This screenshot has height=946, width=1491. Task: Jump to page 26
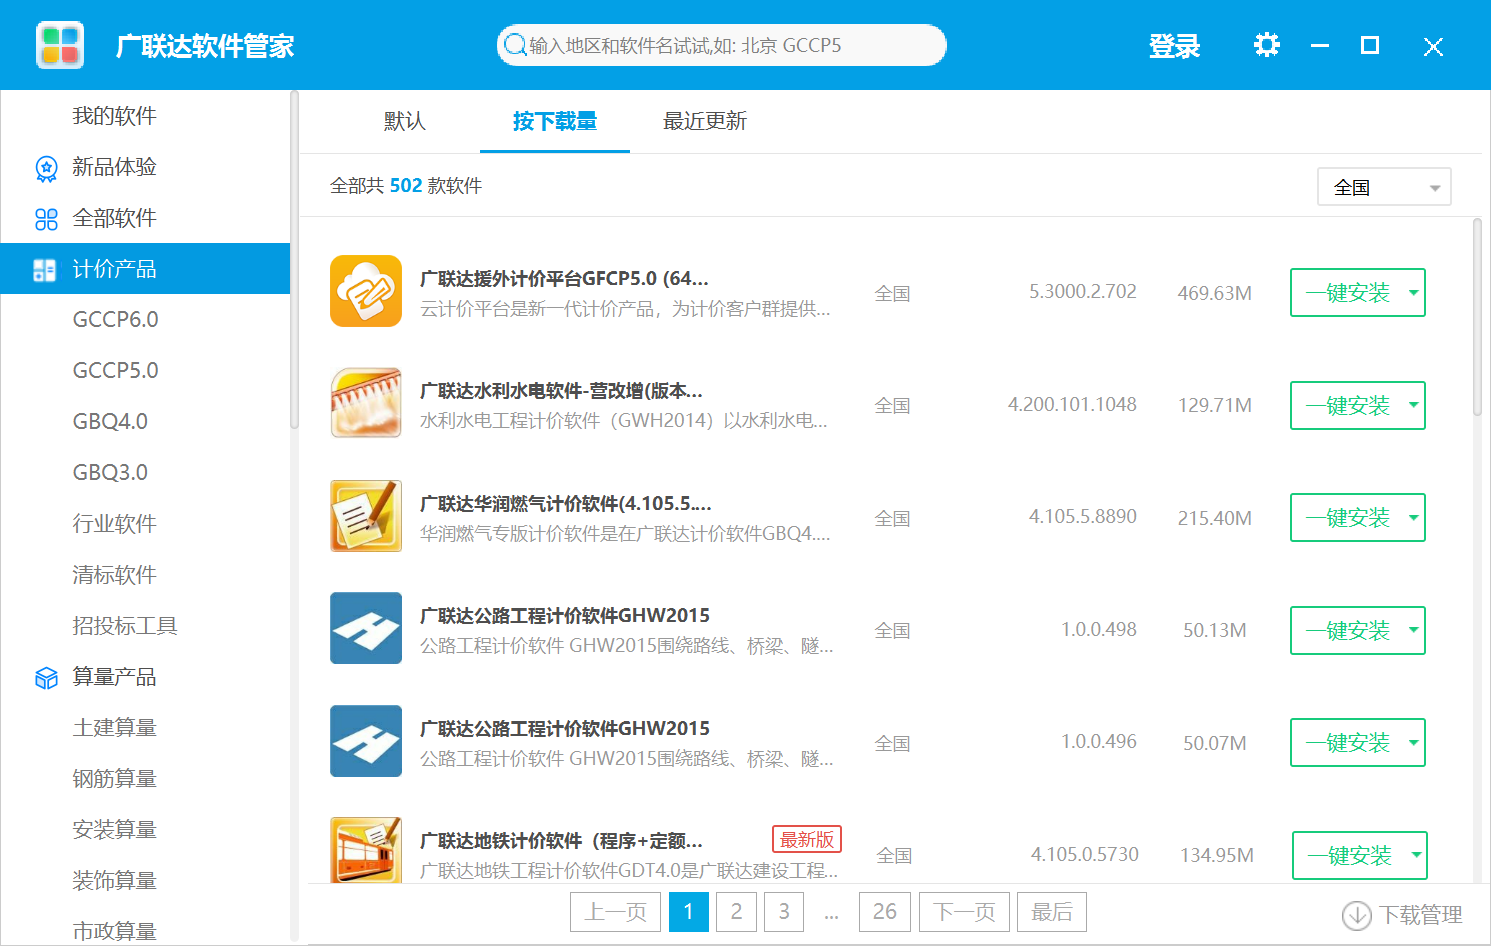click(x=885, y=912)
